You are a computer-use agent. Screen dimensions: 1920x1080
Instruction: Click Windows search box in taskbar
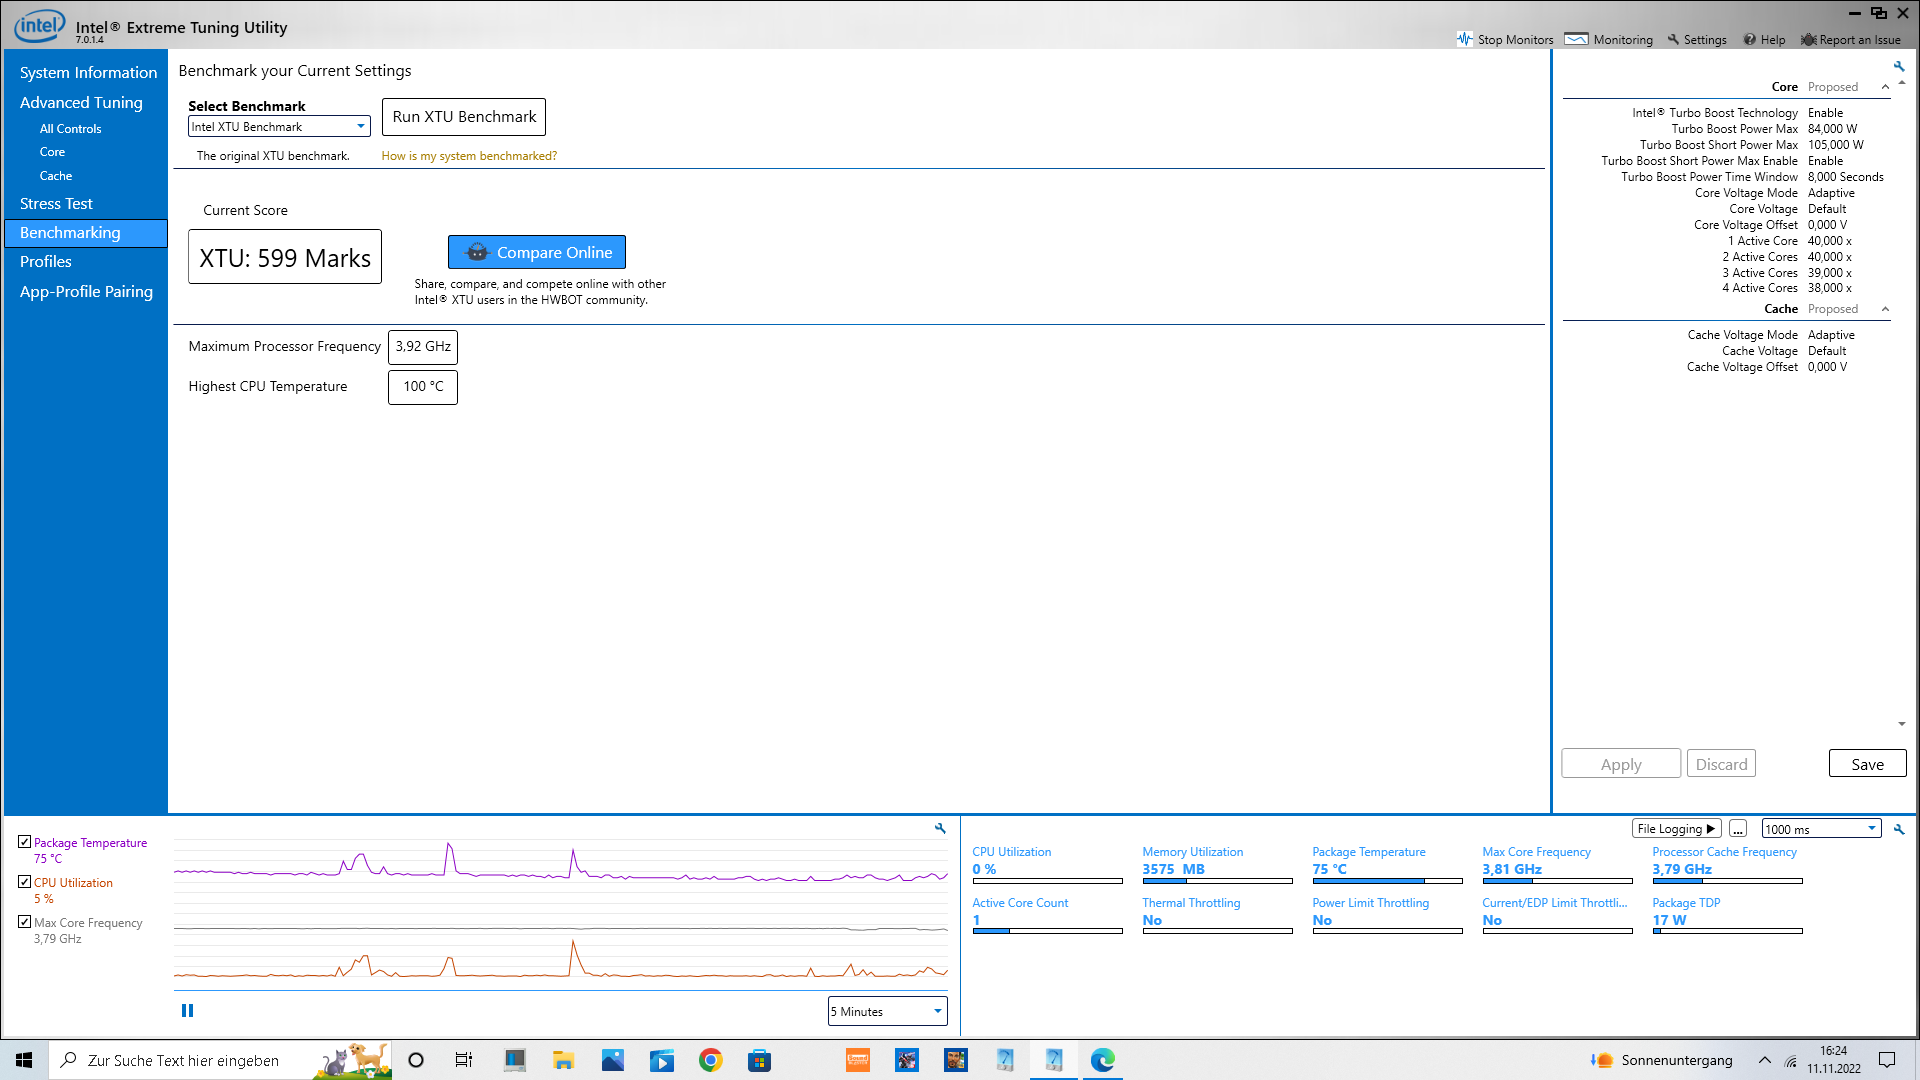220,1060
